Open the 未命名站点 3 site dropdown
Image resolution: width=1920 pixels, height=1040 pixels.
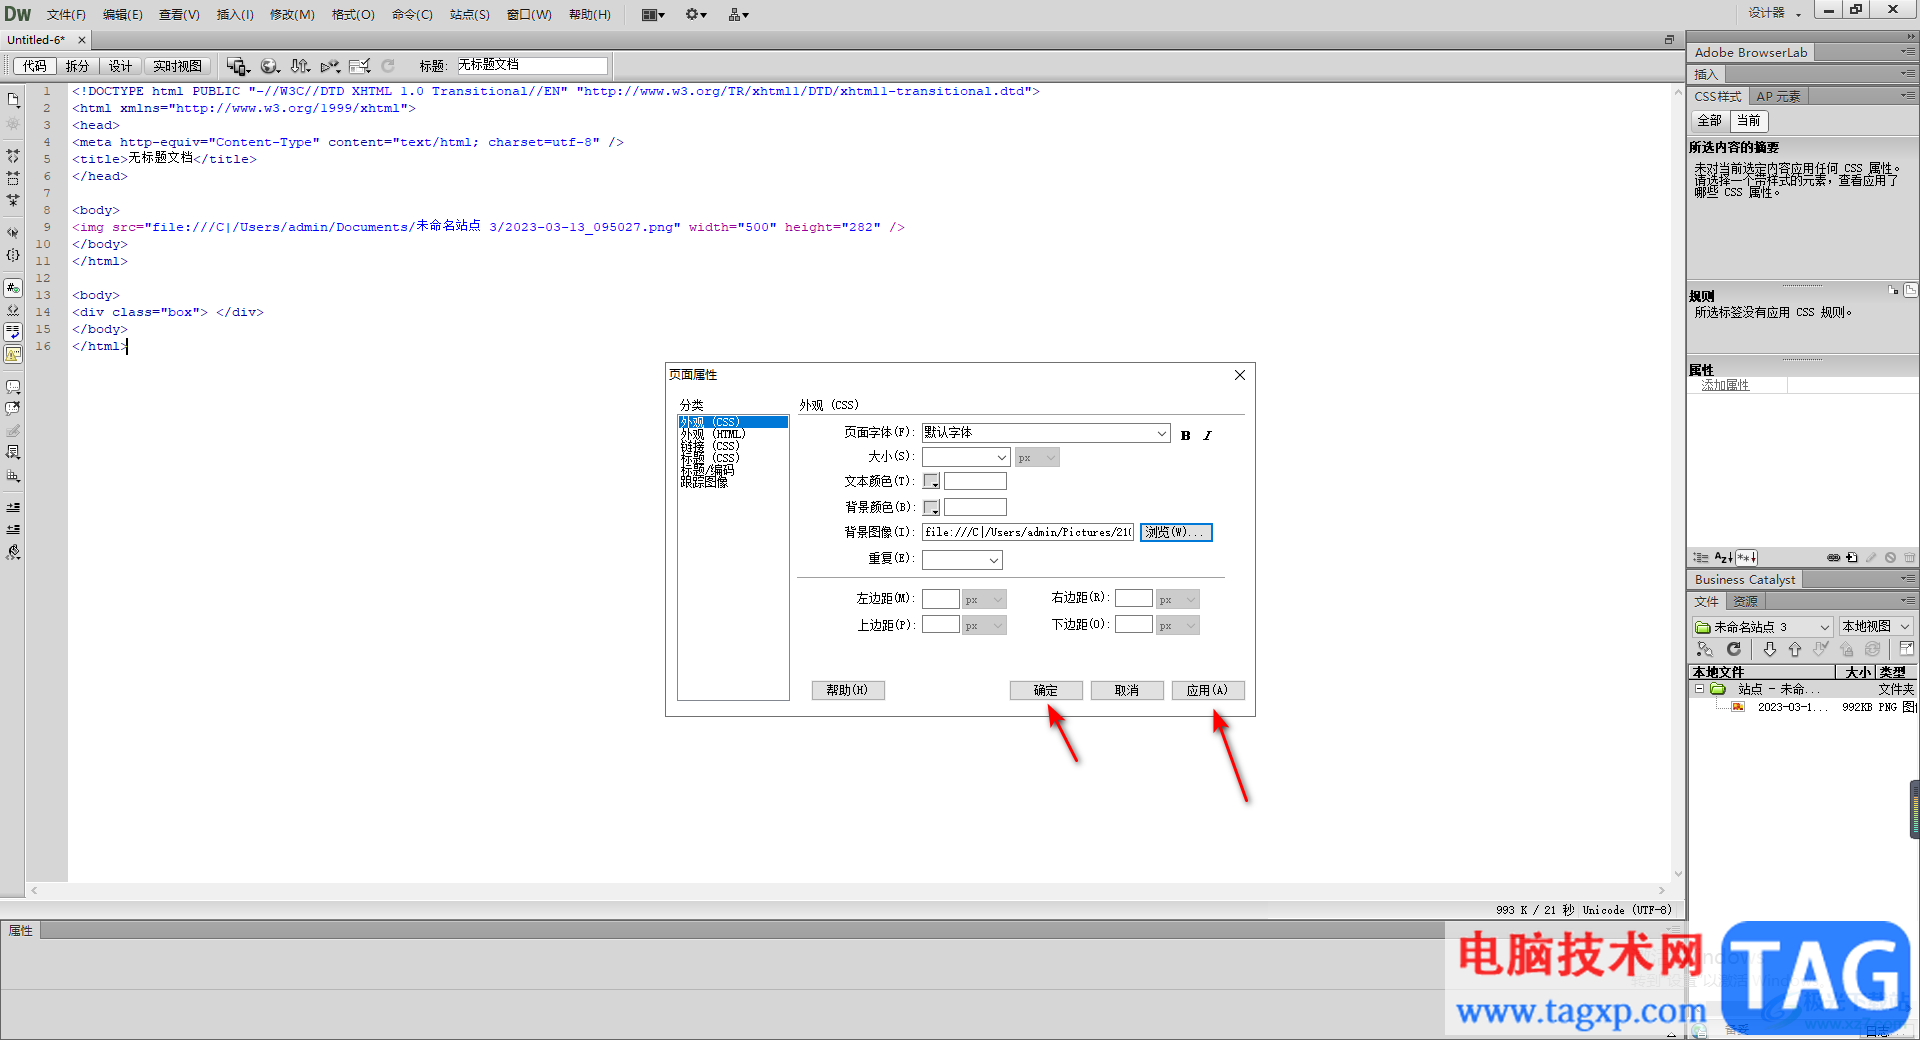pyautogui.click(x=1762, y=627)
